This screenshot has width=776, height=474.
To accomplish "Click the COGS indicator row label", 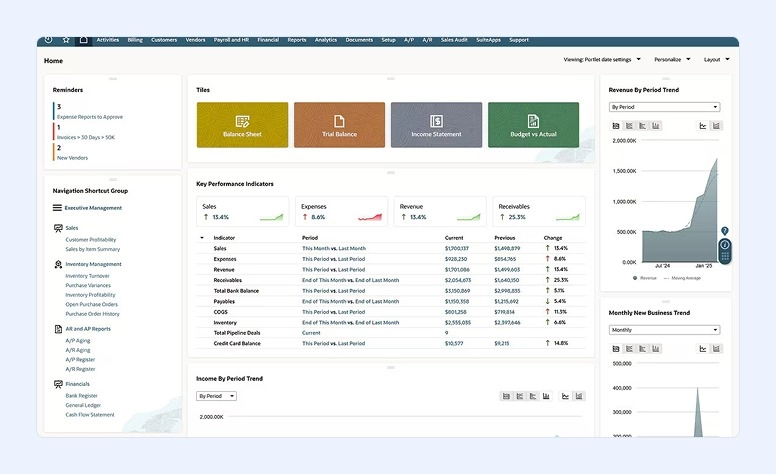I will click(221, 312).
